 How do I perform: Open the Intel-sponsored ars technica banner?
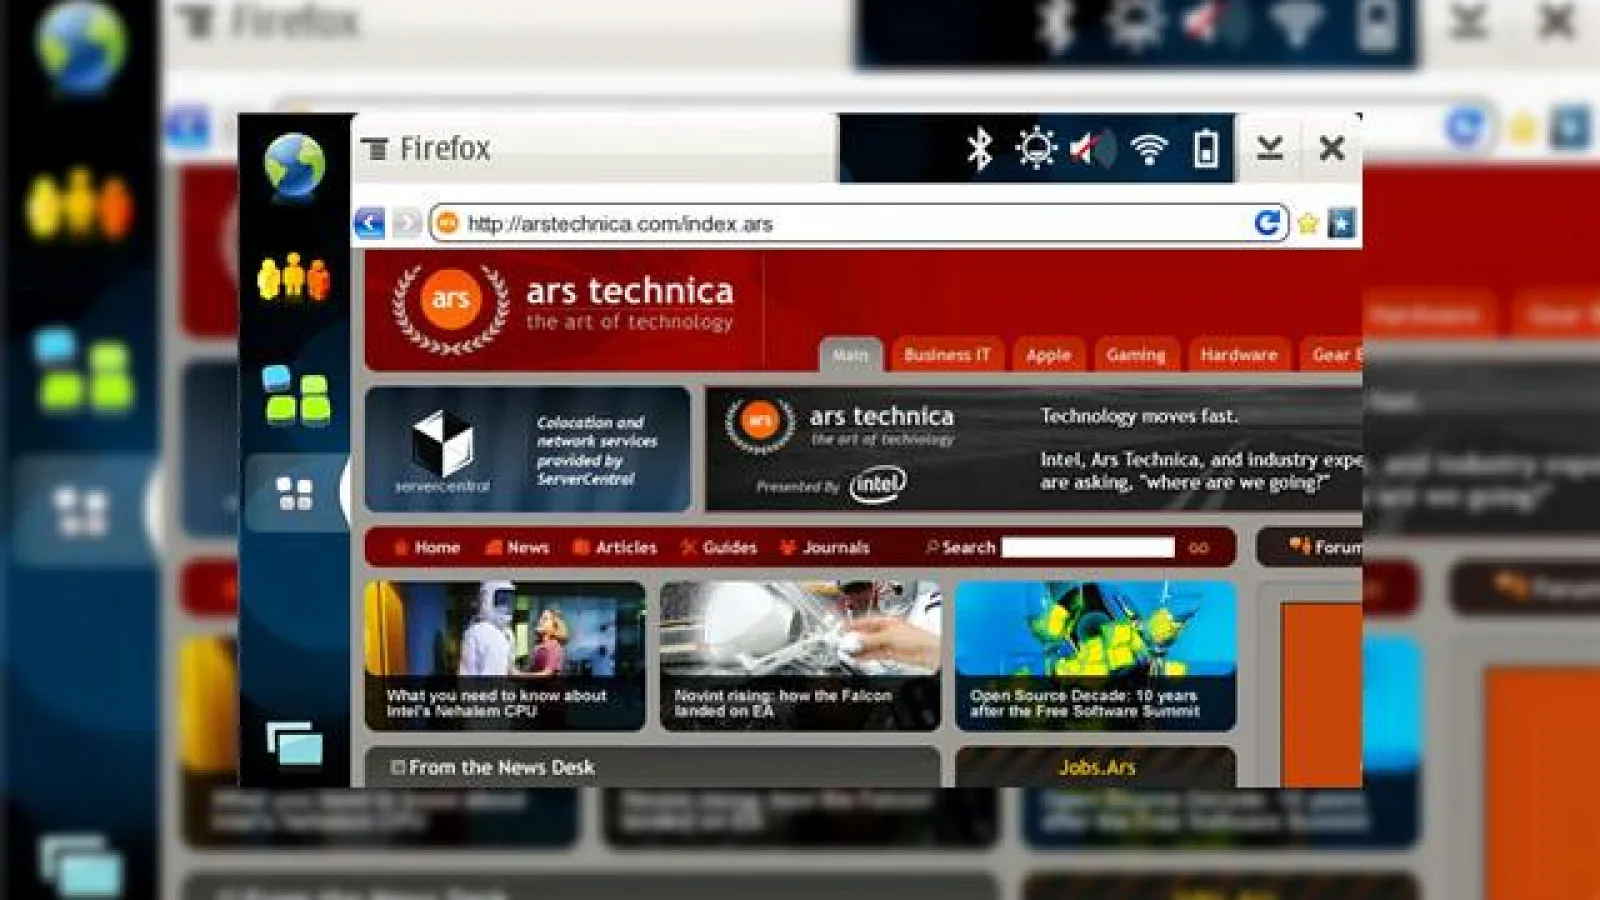1034,449
